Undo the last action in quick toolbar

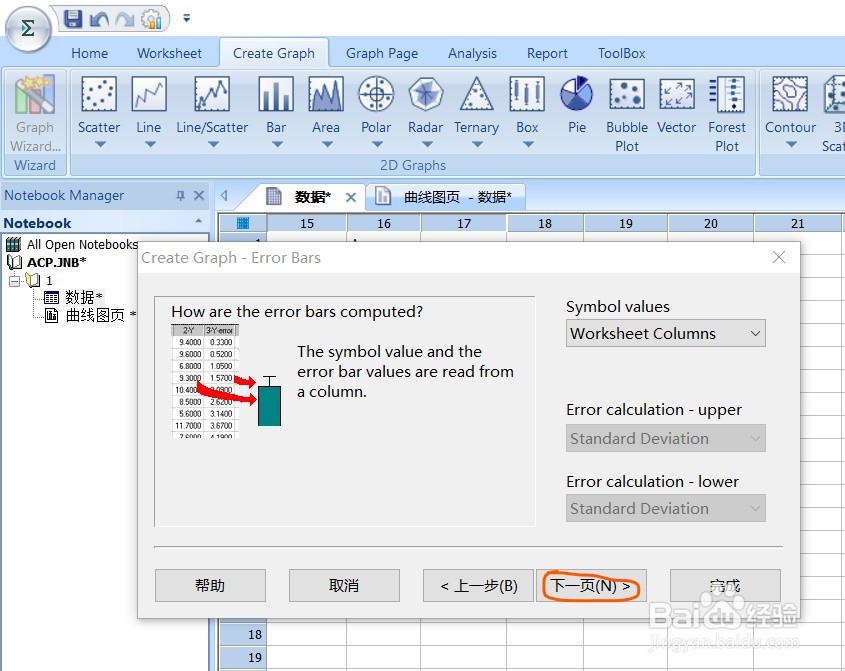[x=99, y=20]
